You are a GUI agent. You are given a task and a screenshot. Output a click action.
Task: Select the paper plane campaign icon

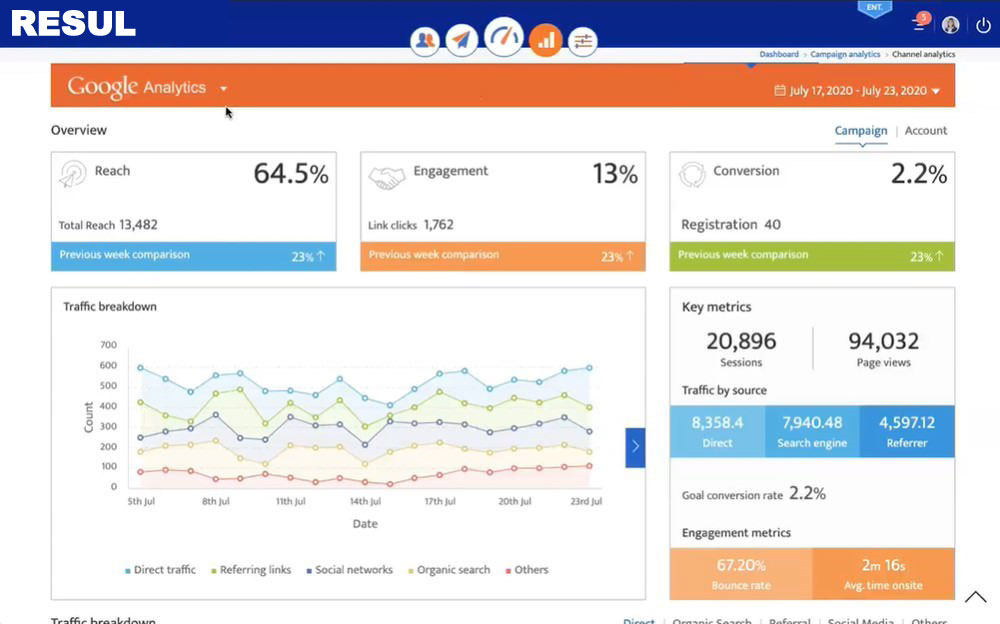pos(461,40)
